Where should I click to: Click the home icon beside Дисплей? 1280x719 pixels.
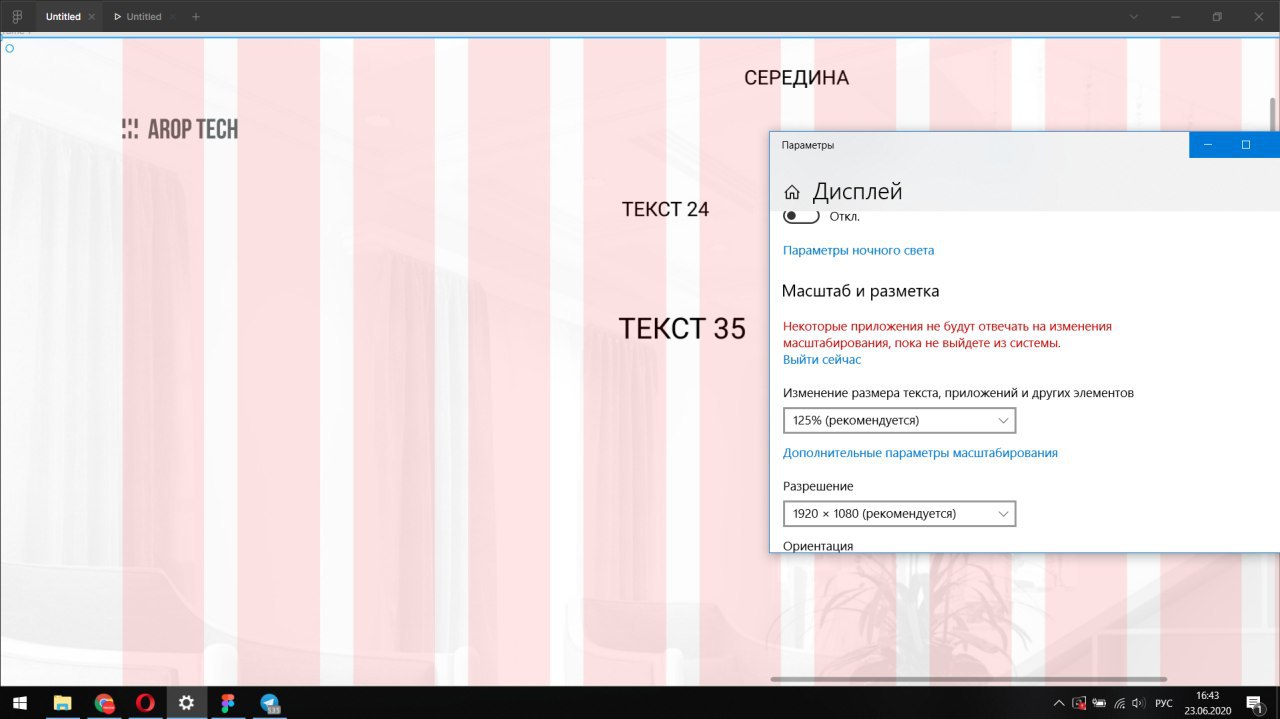coord(792,192)
